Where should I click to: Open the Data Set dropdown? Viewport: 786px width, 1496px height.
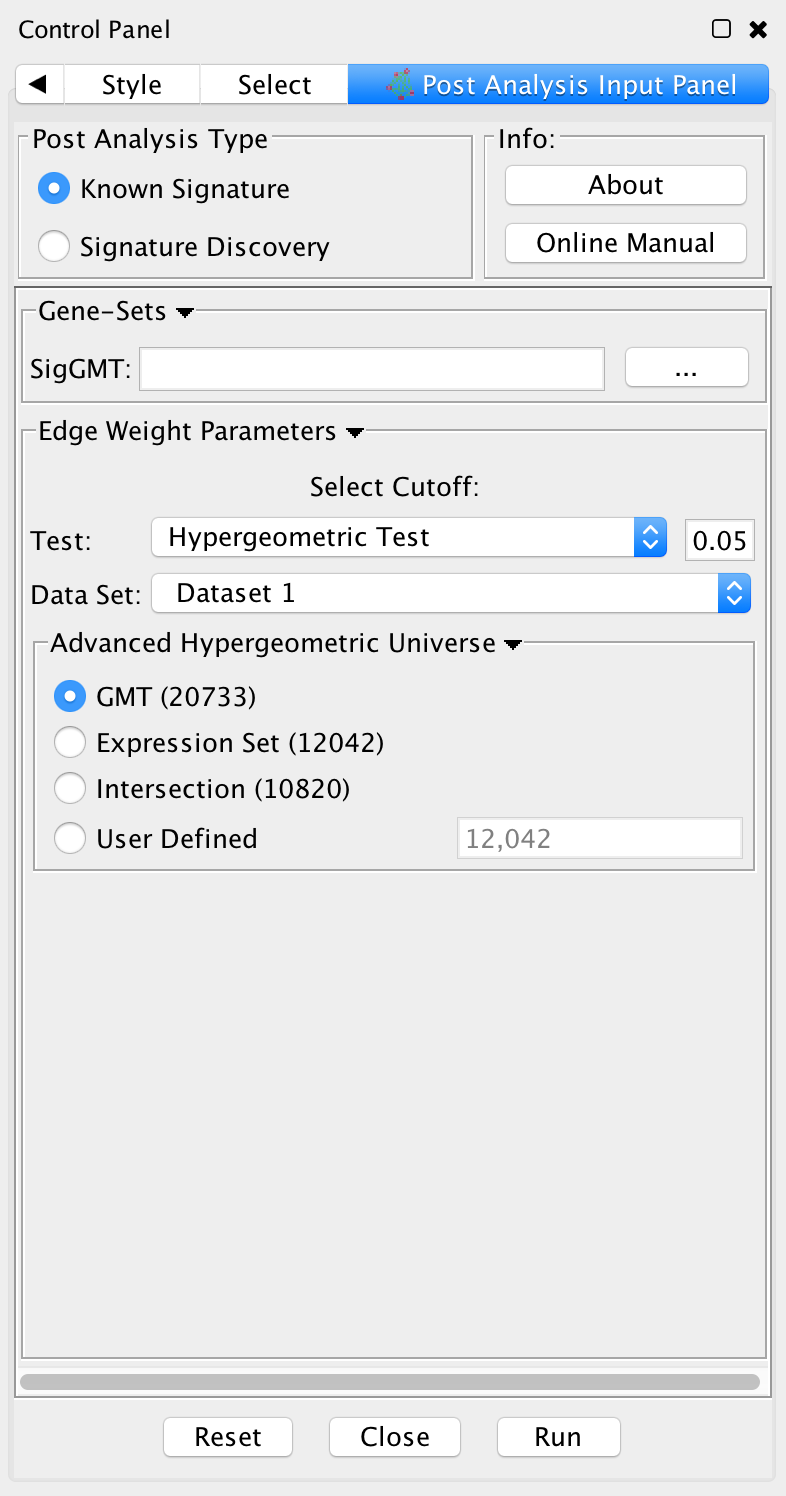451,594
